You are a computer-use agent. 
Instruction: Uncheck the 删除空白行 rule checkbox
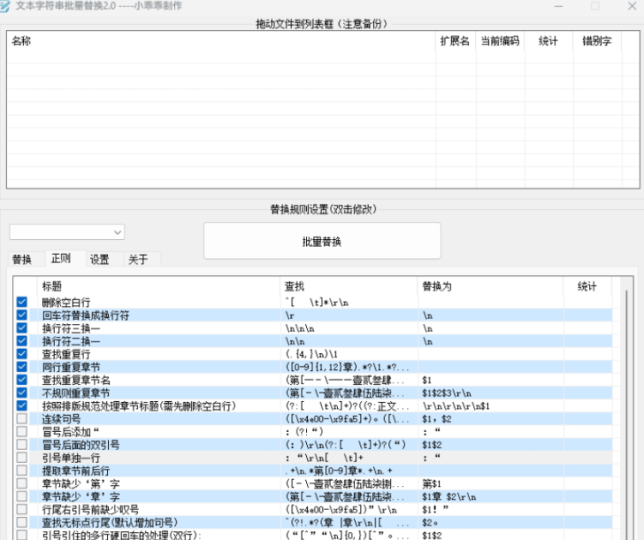point(22,301)
